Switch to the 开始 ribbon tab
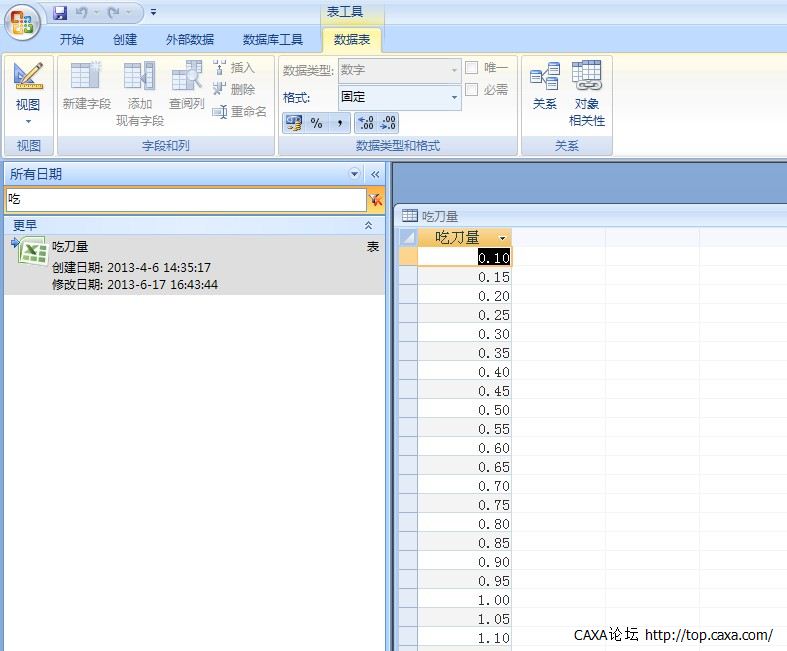Screen dimensions: 787x651 tap(72, 40)
